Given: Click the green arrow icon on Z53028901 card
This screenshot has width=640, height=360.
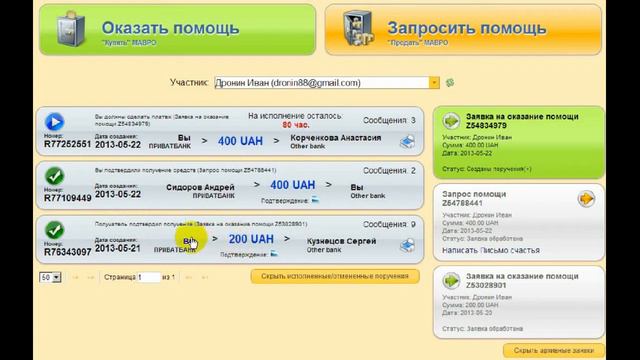Looking at the screenshot, I should click(451, 281).
